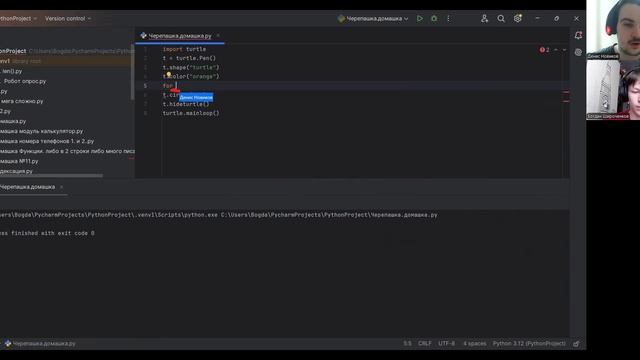640x360 pixels.
Task: Jump to next highlighted error arrow
Action: 564,50
